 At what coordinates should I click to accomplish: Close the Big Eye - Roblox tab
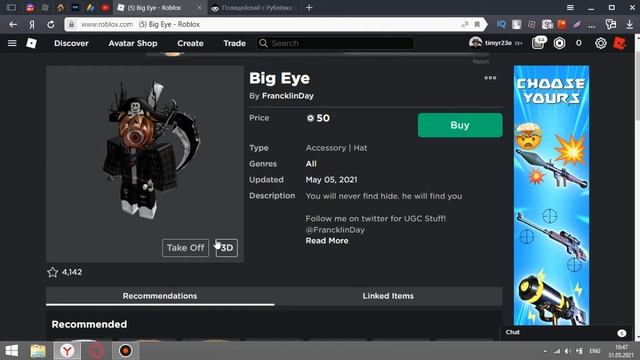click(199, 8)
